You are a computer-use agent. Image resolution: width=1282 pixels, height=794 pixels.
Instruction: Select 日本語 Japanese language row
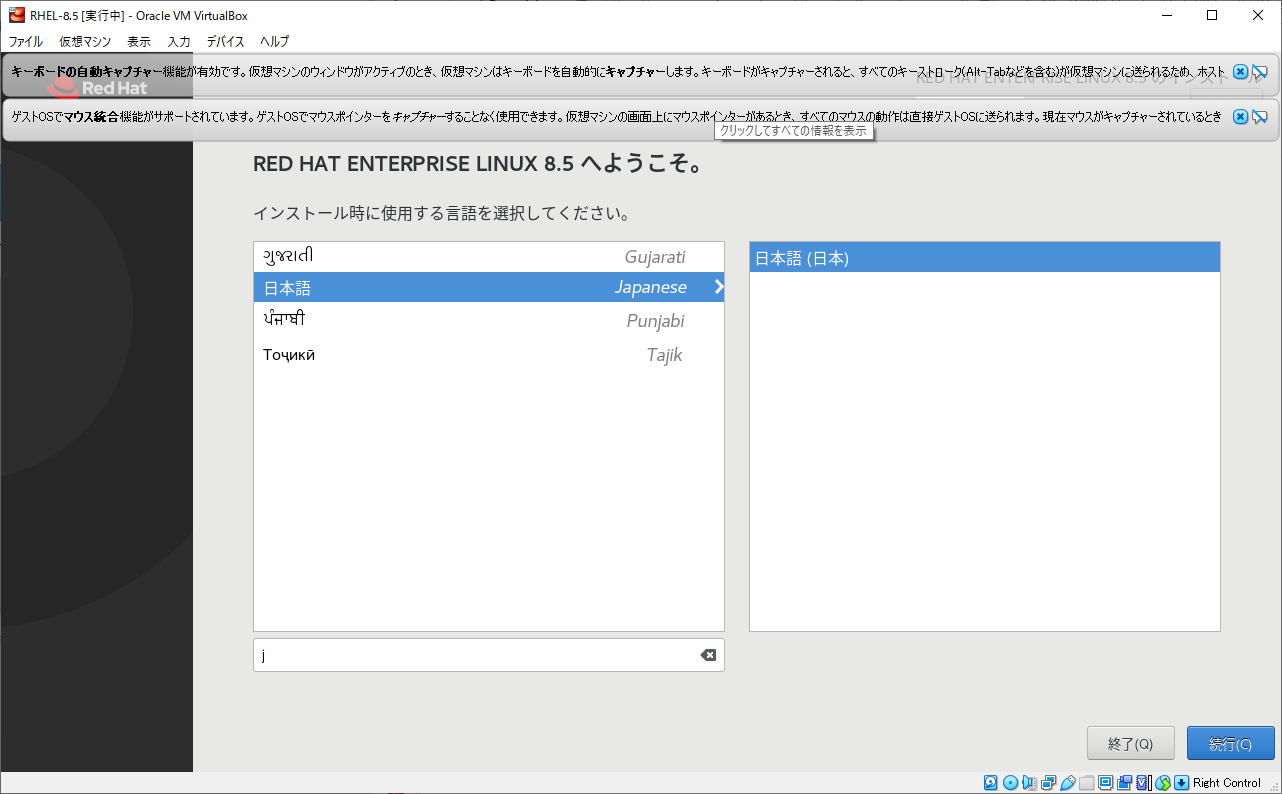pos(489,287)
